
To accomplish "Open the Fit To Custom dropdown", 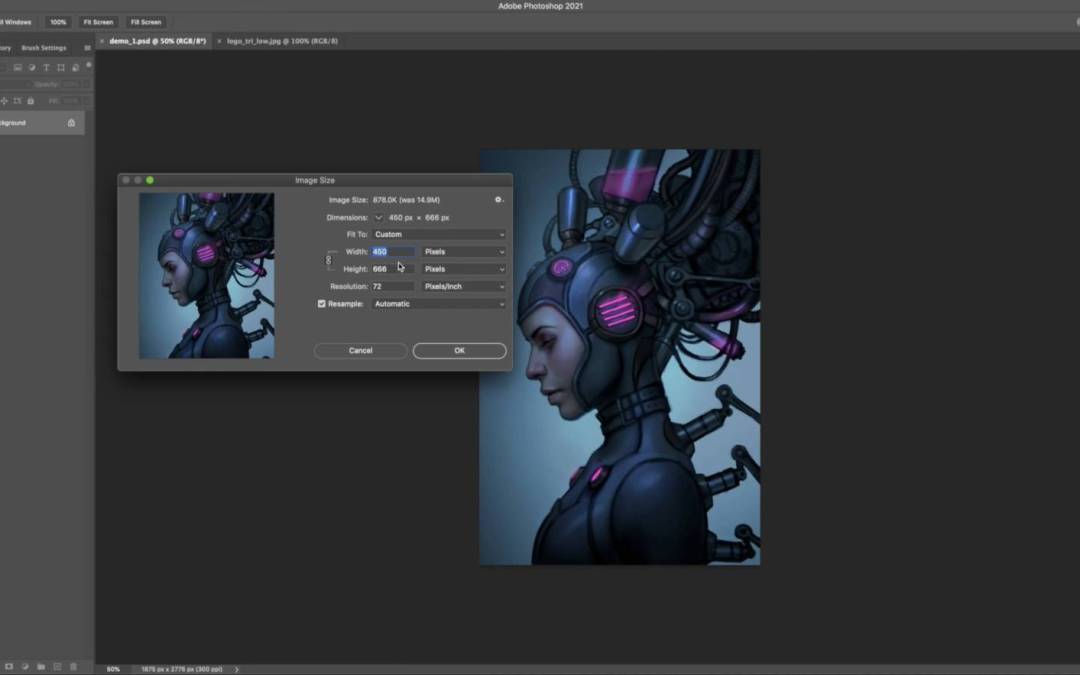I will 439,234.
